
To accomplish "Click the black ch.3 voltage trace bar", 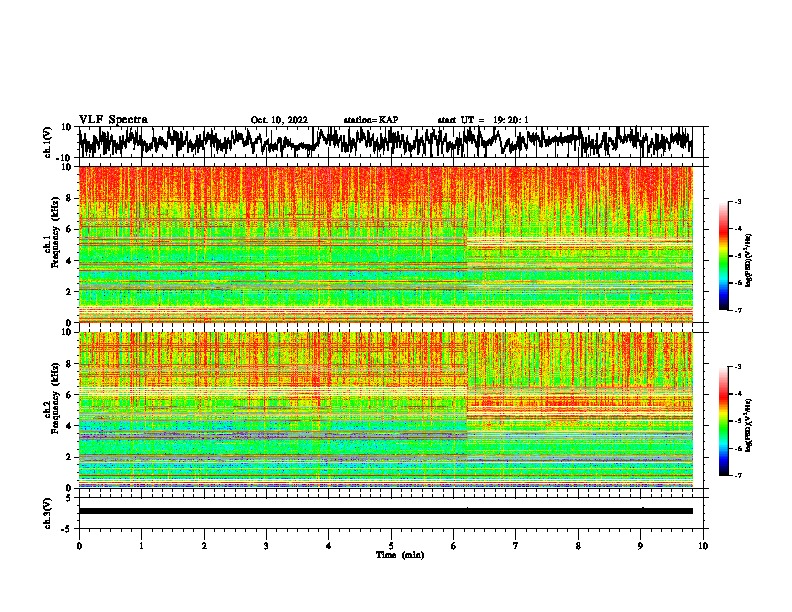I will (x=385, y=511).
